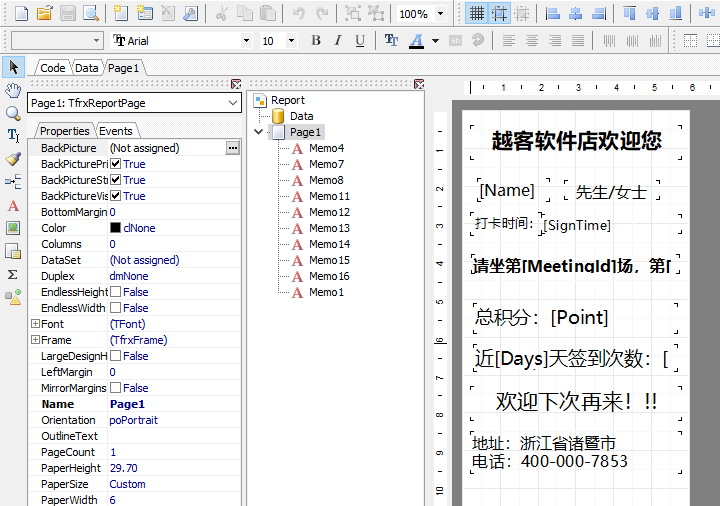Click the BackPicture ellipsis button
Image resolution: width=720 pixels, height=506 pixels.
[x=232, y=148]
